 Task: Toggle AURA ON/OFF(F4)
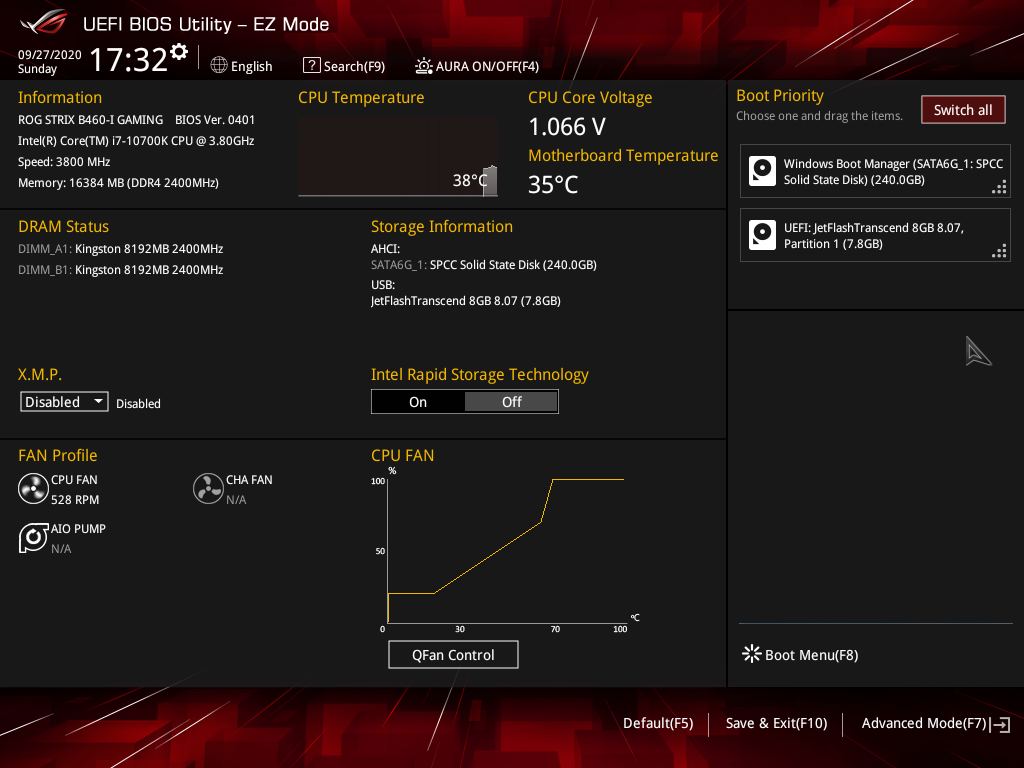point(477,66)
